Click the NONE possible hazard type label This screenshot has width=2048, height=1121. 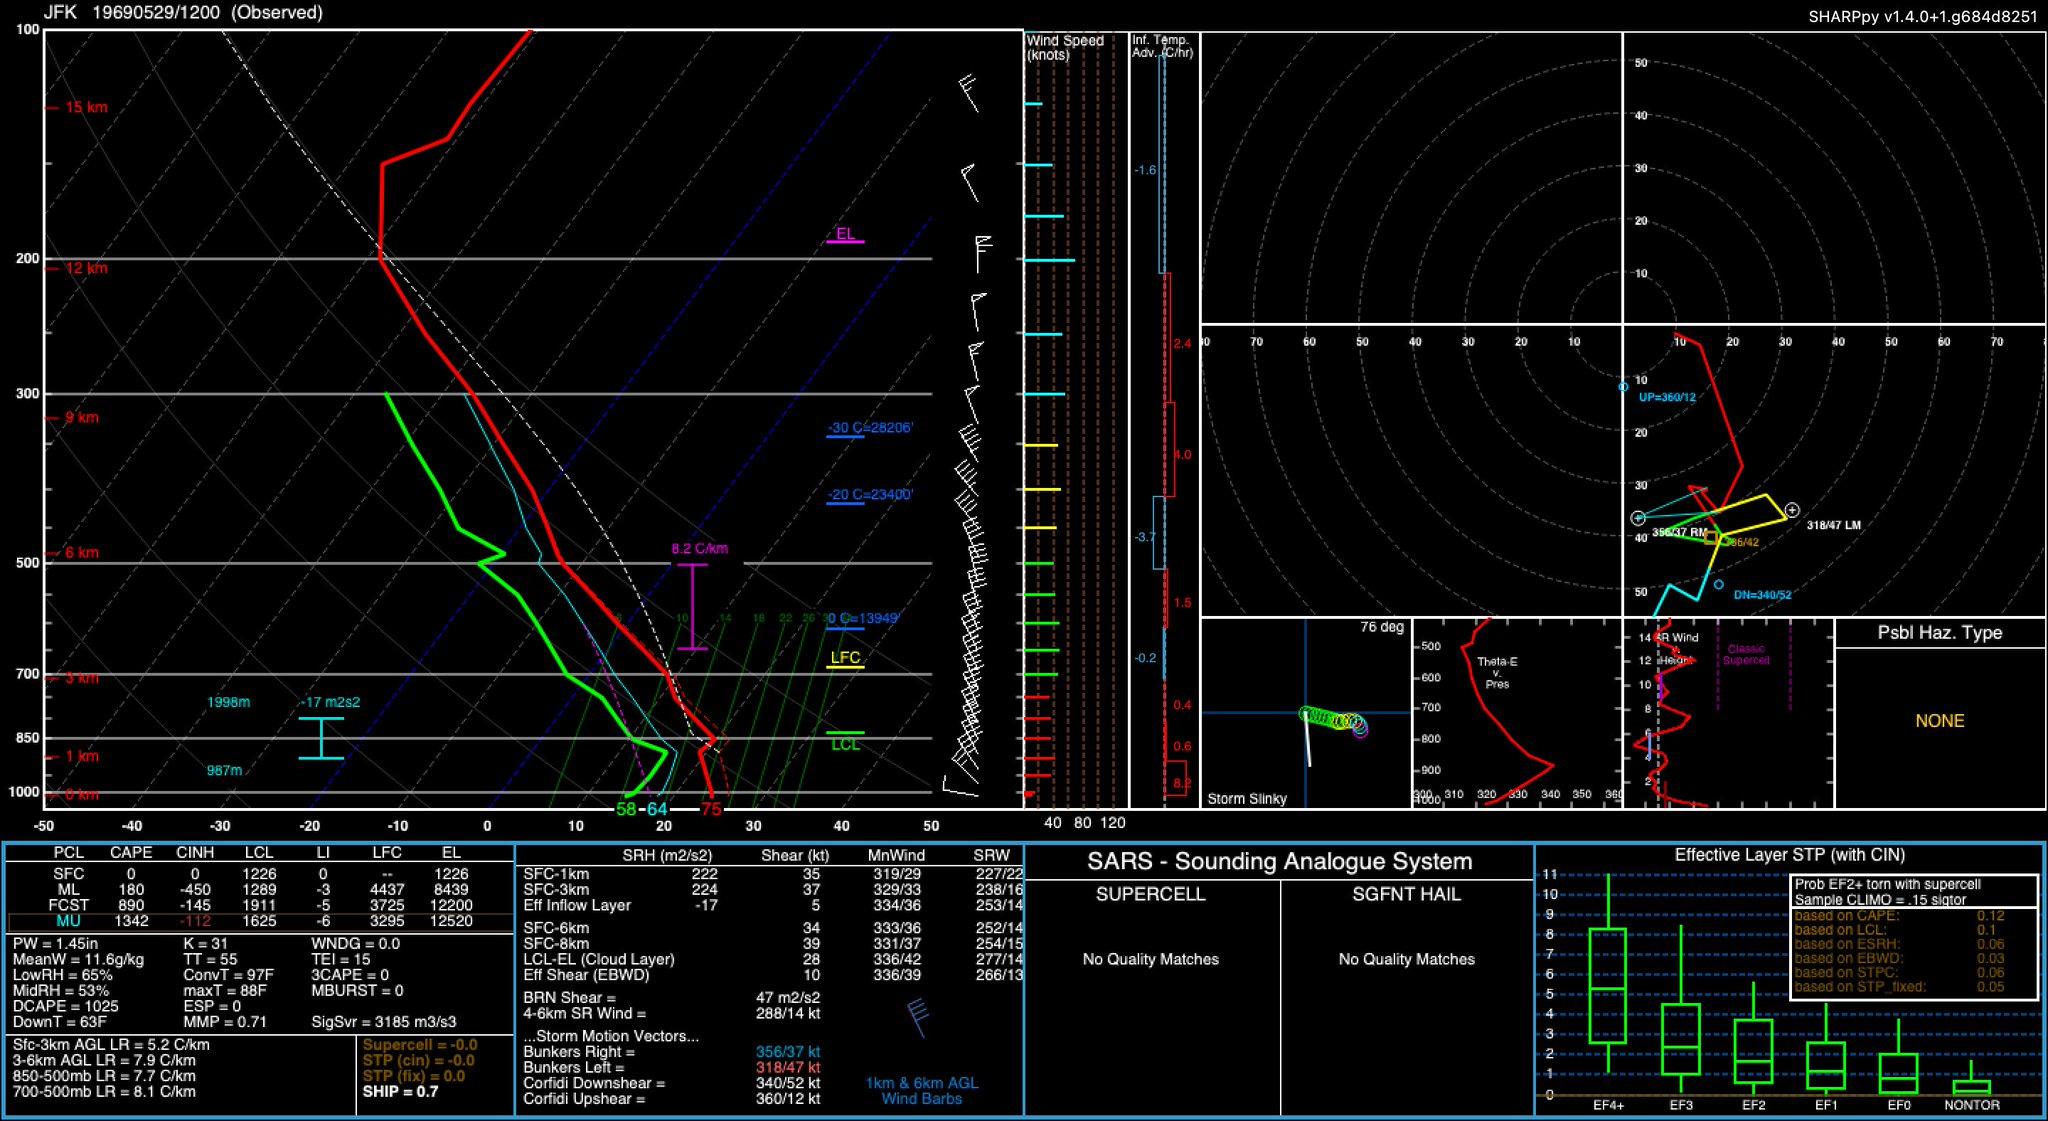tap(1939, 721)
